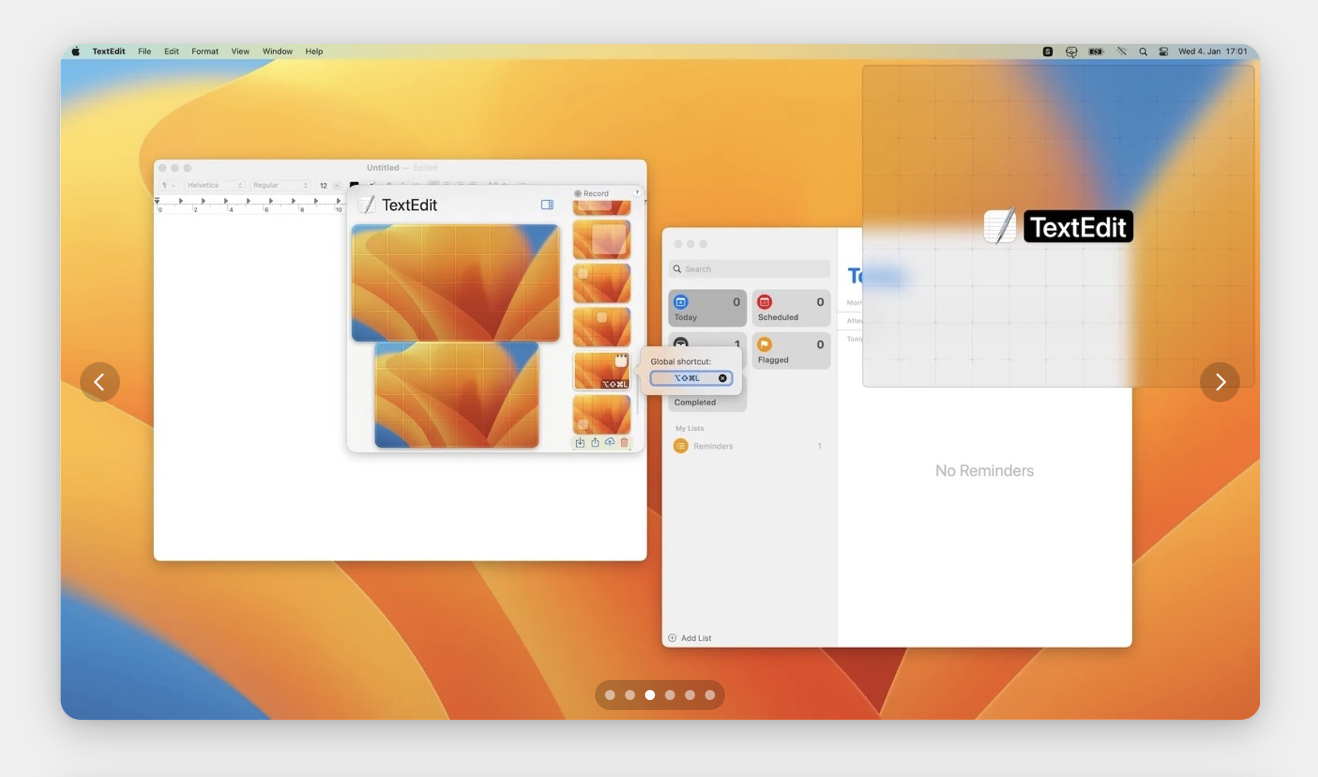Click the share icon at popup bottom

[595, 442]
